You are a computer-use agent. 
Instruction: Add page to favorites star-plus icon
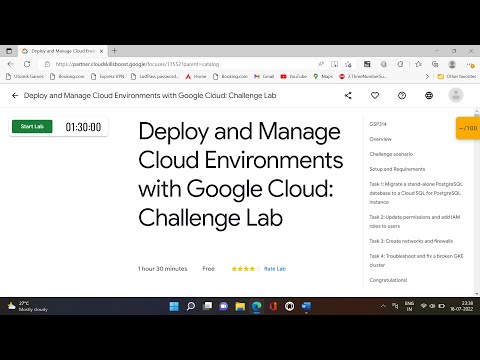click(348, 64)
